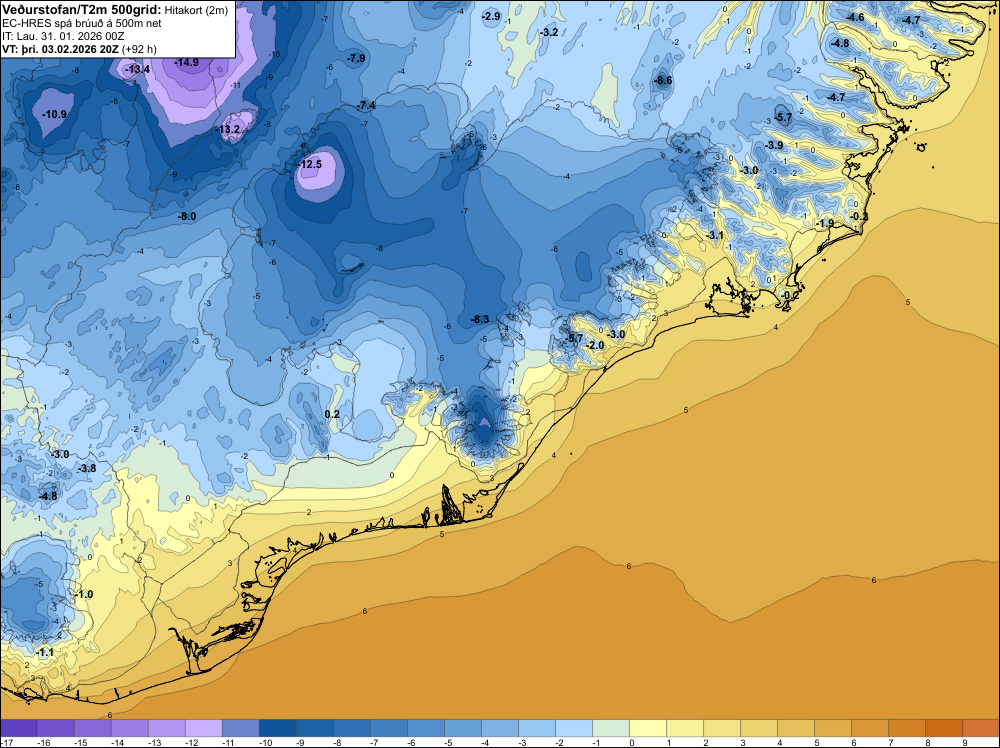The width and height of the screenshot is (1000, 748).
Task: Click the -1.1 temperature label
Action: [x=45, y=653]
